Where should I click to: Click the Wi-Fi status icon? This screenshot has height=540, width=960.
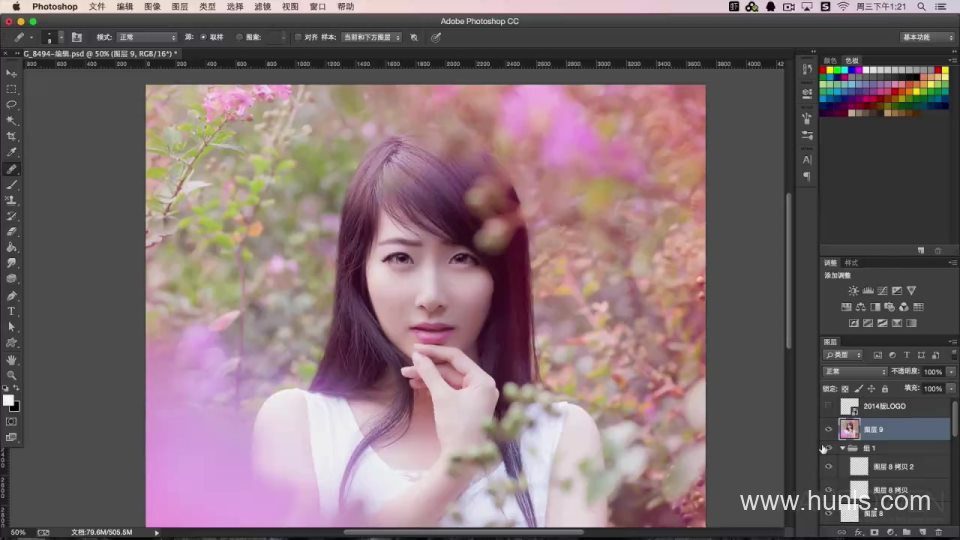[x=843, y=6]
